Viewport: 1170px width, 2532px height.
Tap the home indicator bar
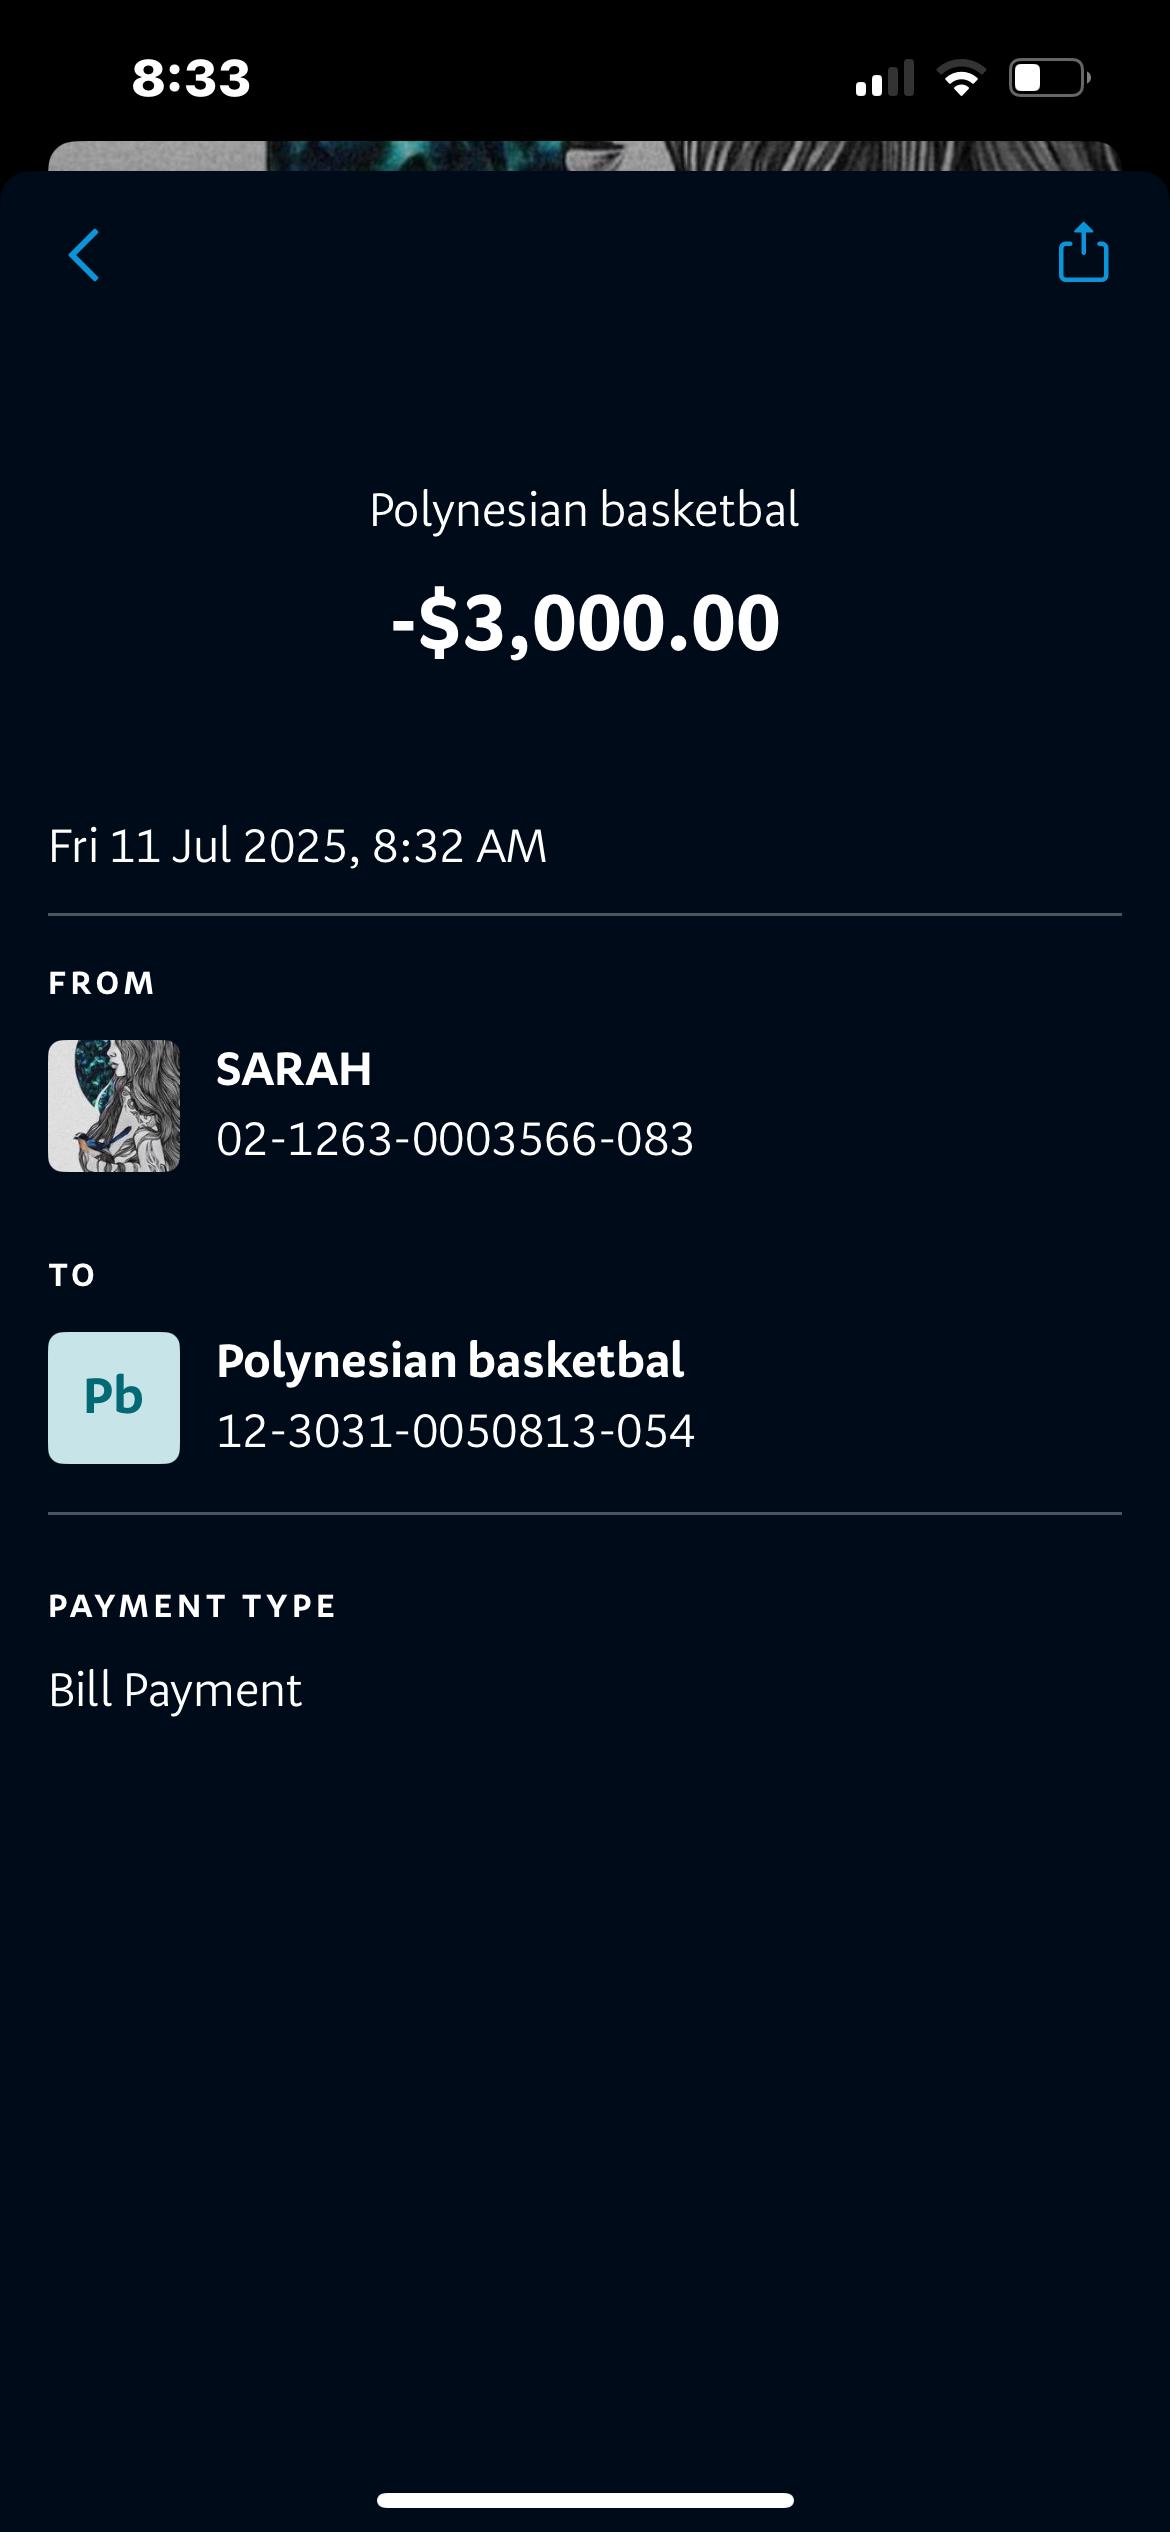coord(585,2500)
